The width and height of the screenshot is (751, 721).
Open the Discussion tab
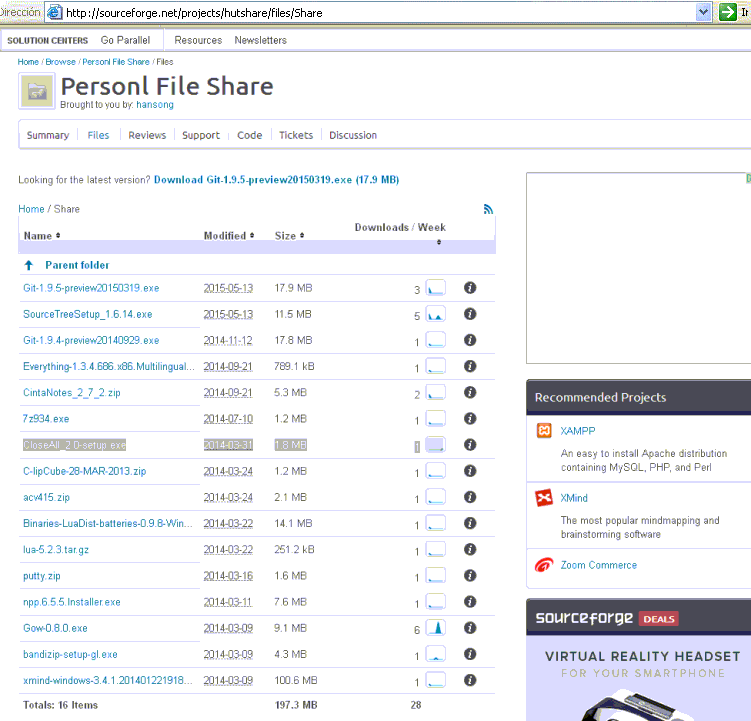pyautogui.click(x=353, y=135)
